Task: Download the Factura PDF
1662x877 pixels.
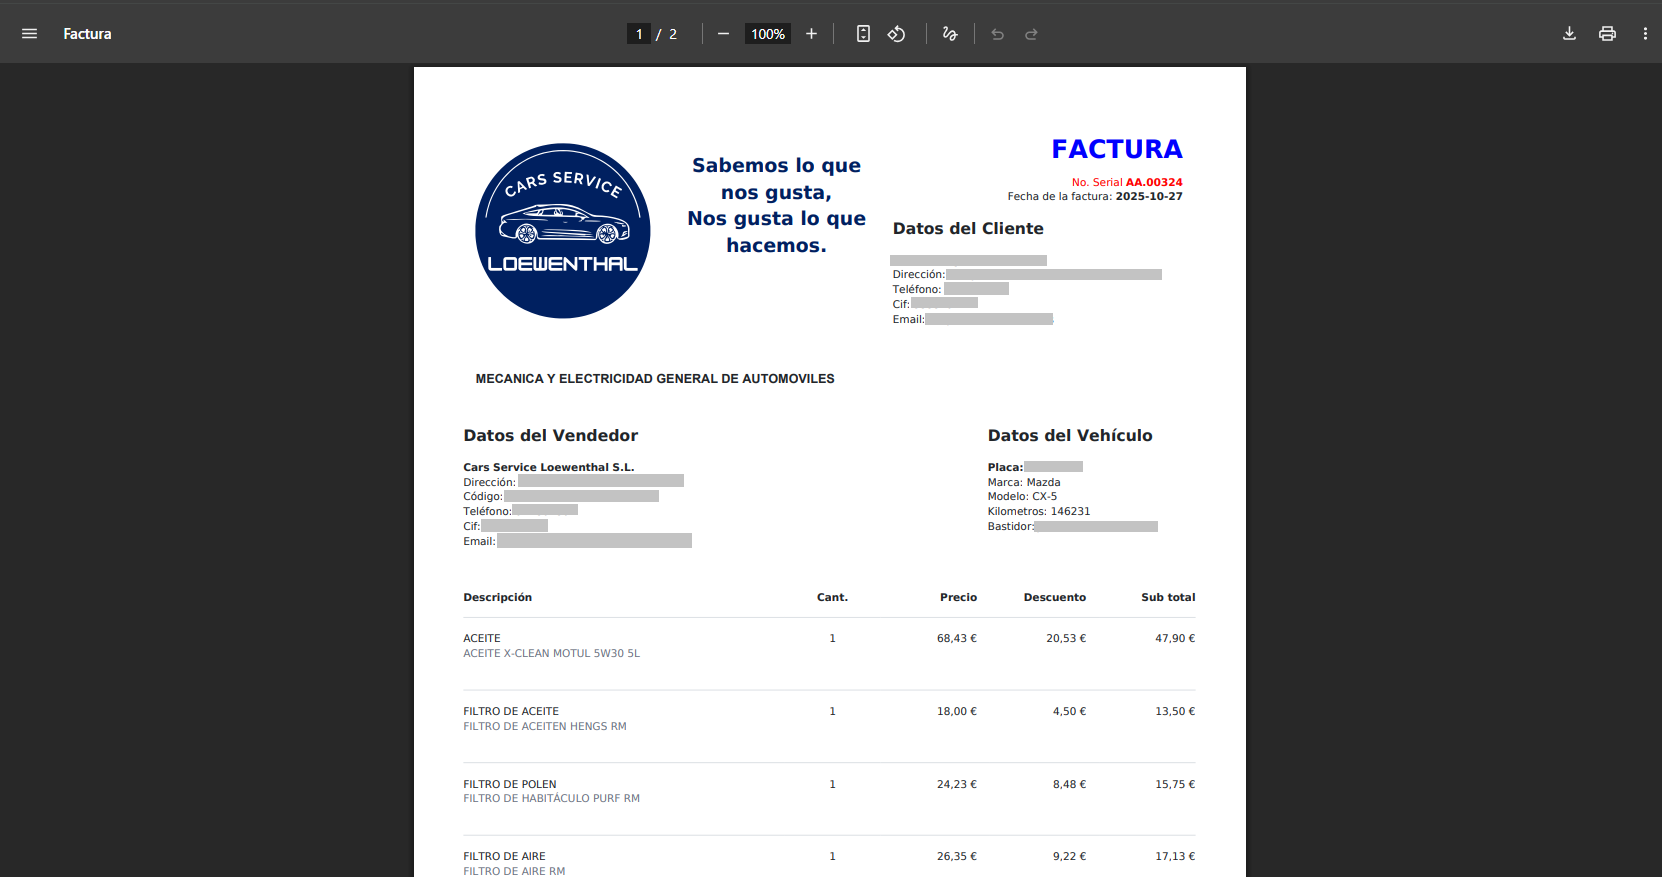Action: (x=1569, y=34)
